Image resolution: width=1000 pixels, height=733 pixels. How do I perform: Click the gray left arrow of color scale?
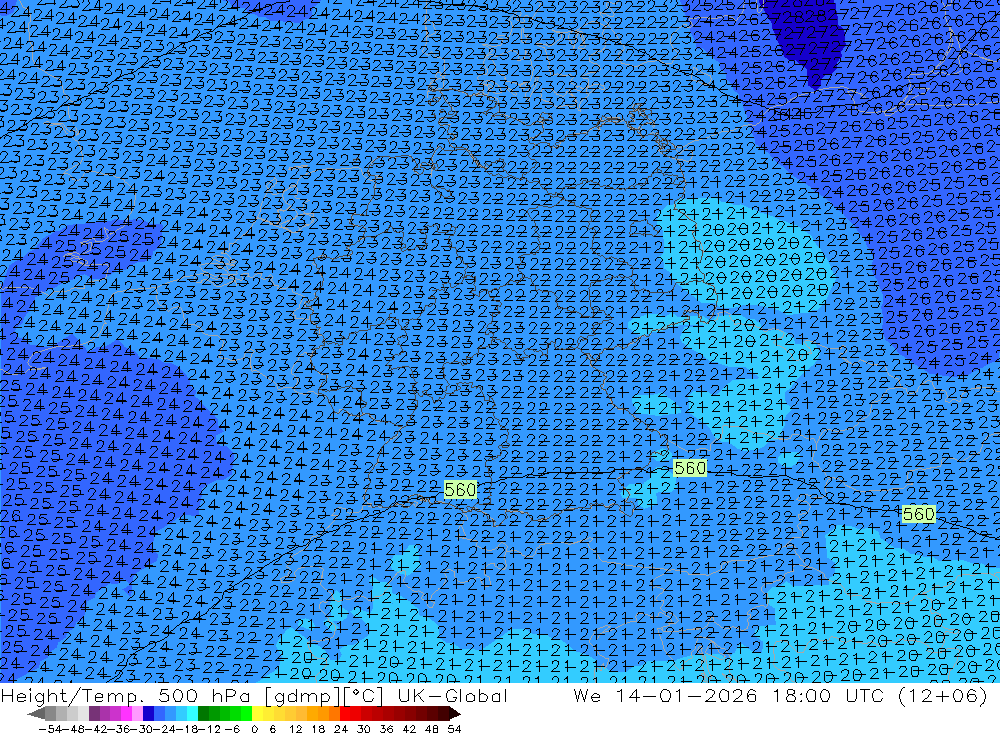36,713
